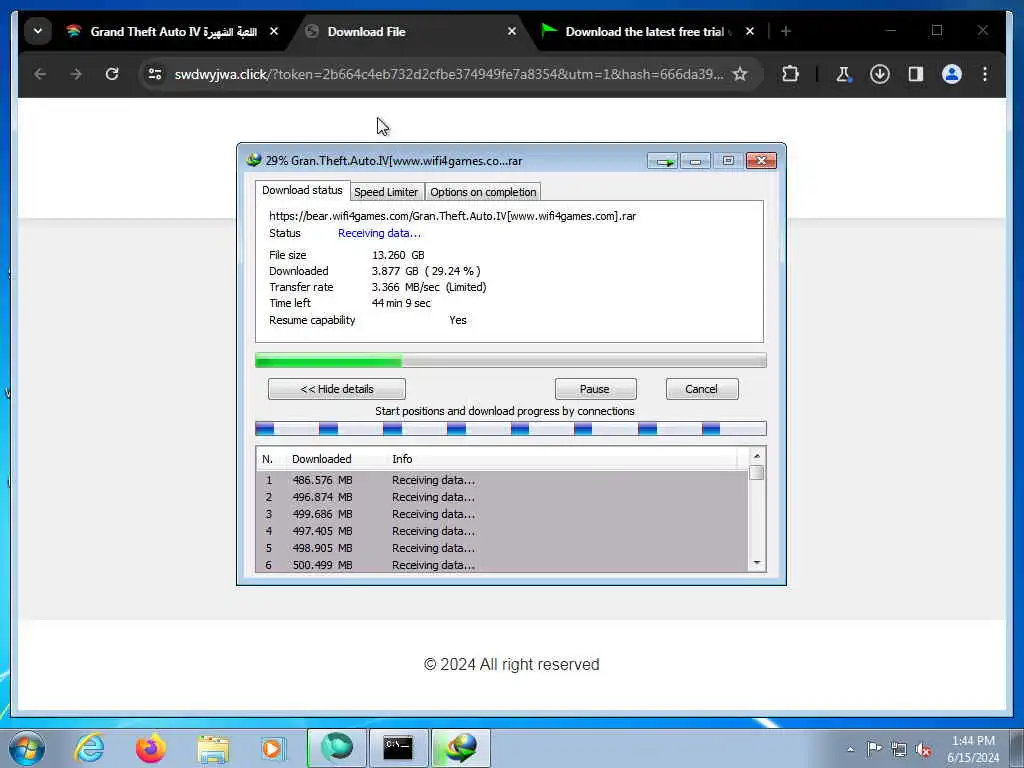Open Windows Media Player from taskbar
The height and width of the screenshot is (768, 1024).
(x=273, y=748)
